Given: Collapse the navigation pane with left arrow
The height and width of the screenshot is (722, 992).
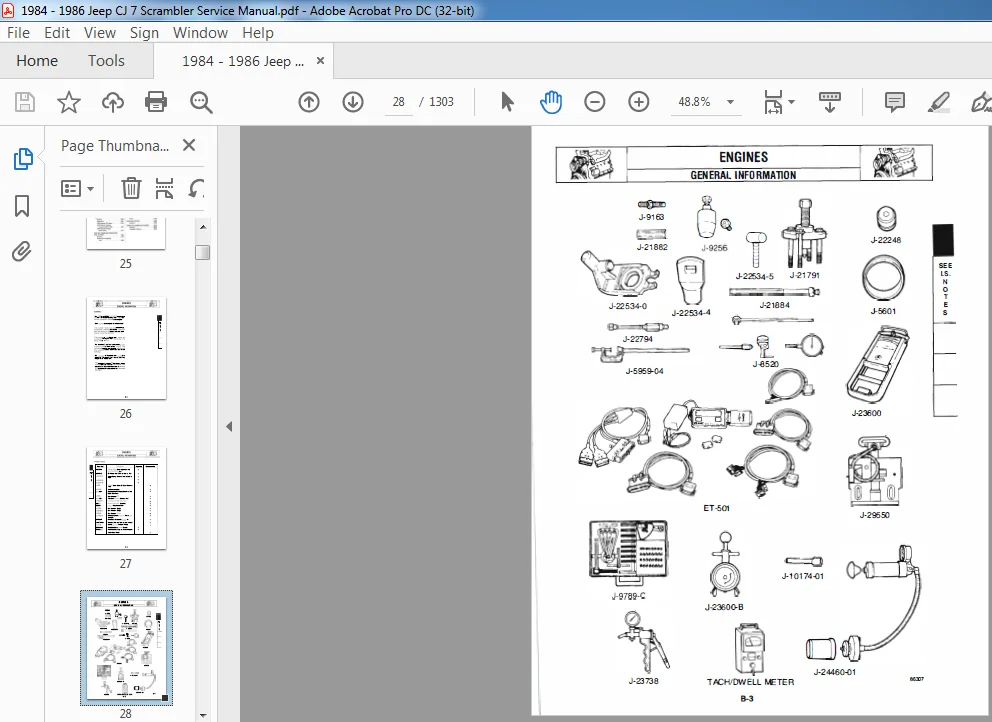Looking at the screenshot, I should pyautogui.click(x=229, y=426).
